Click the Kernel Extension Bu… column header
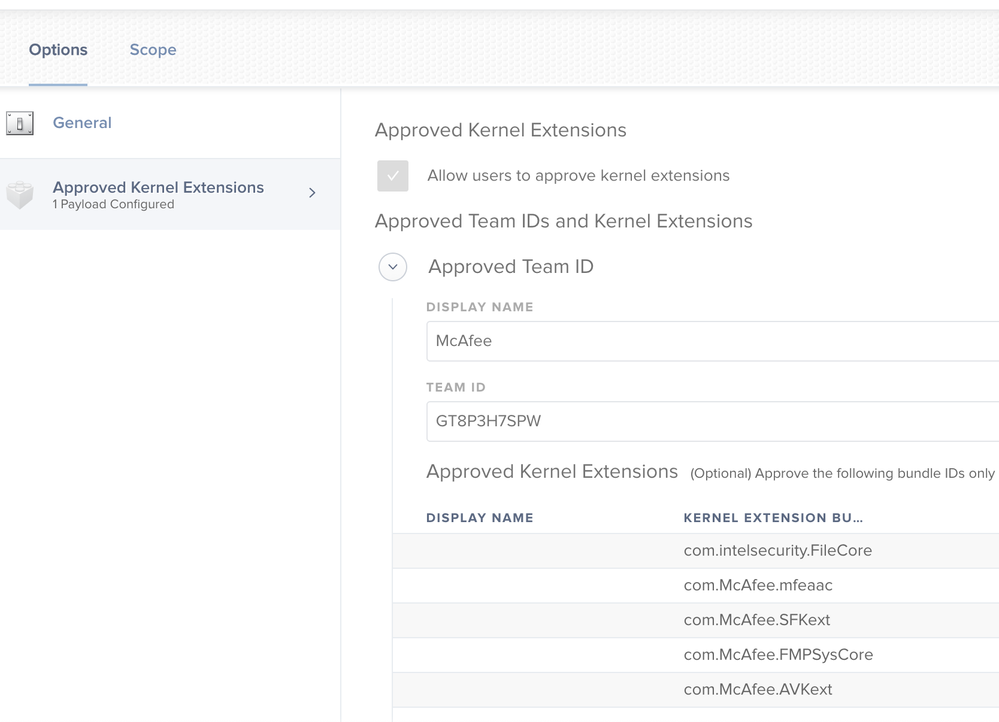The width and height of the screenshot is (999, 722). (773, 518)
